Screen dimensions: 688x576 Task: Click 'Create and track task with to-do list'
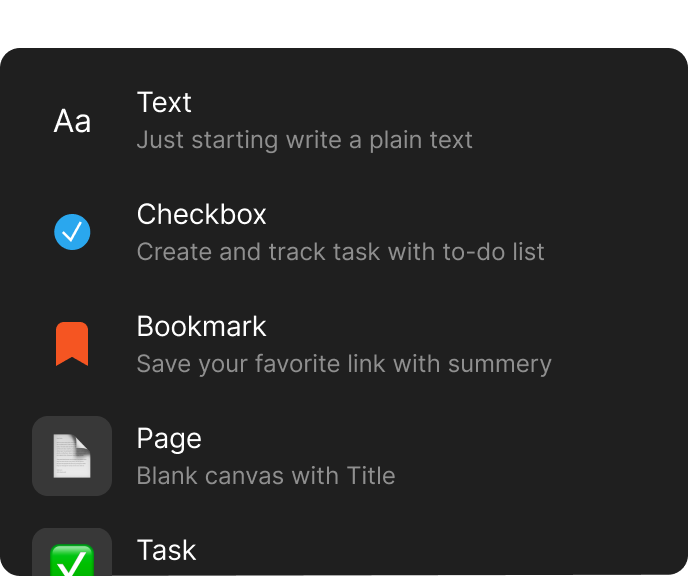340,251
